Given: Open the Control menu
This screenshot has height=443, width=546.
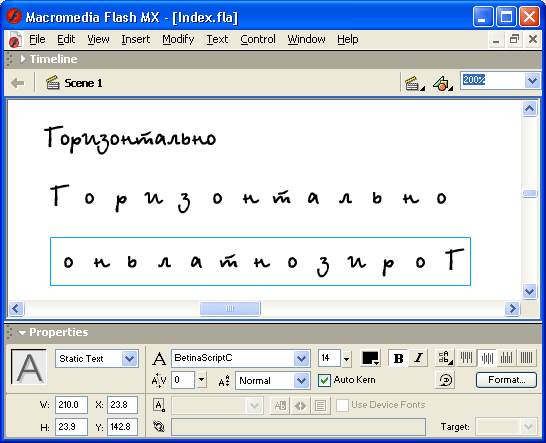Looking at the screenshot, I should [258, 39].
